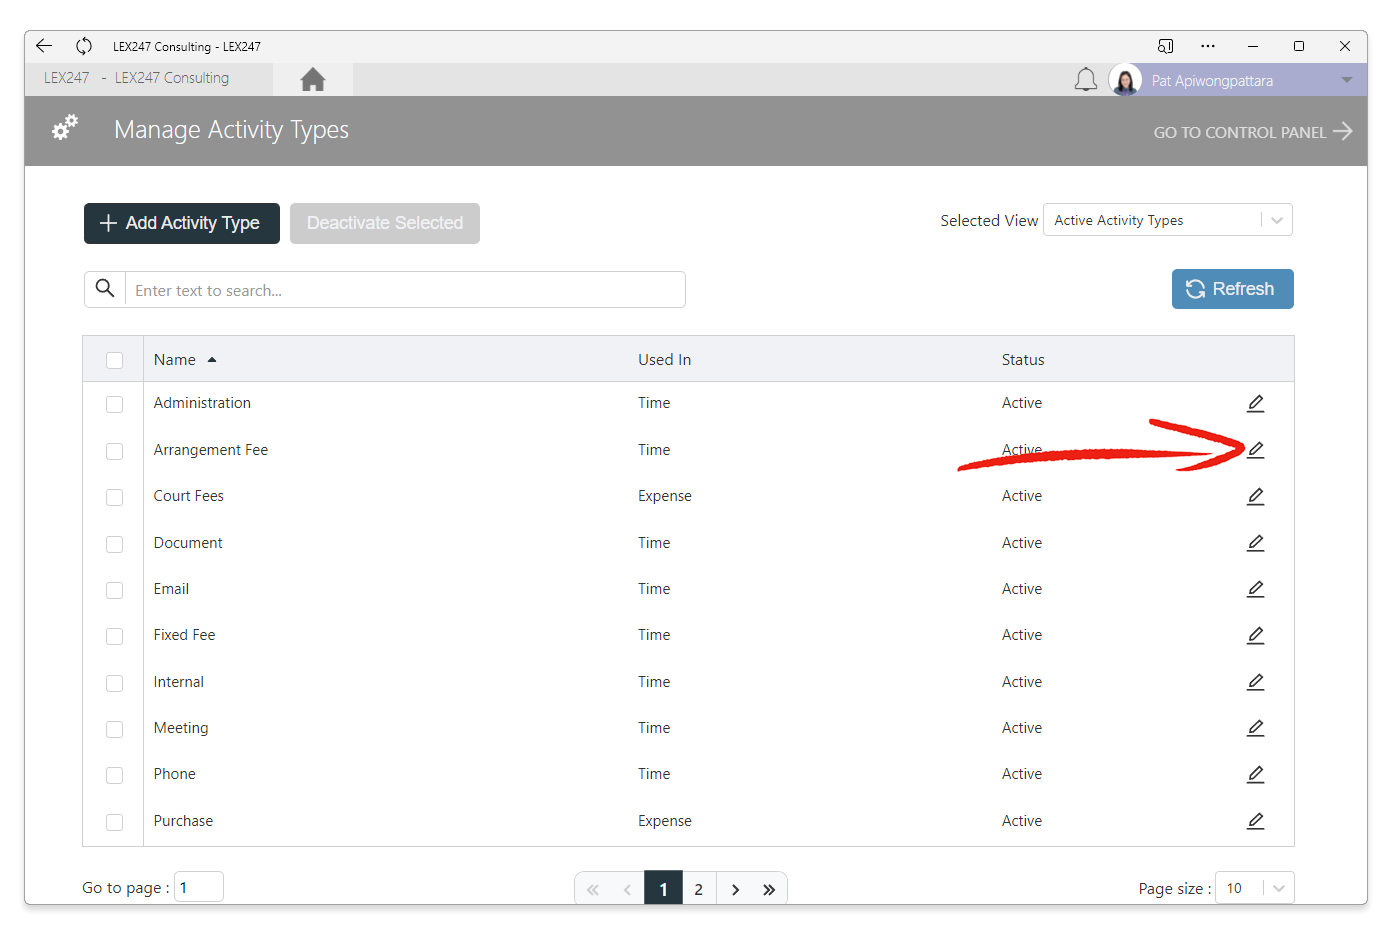Click the user profile avatar
Viewport: 1391px width, 935px height.
pos(1125,80)
